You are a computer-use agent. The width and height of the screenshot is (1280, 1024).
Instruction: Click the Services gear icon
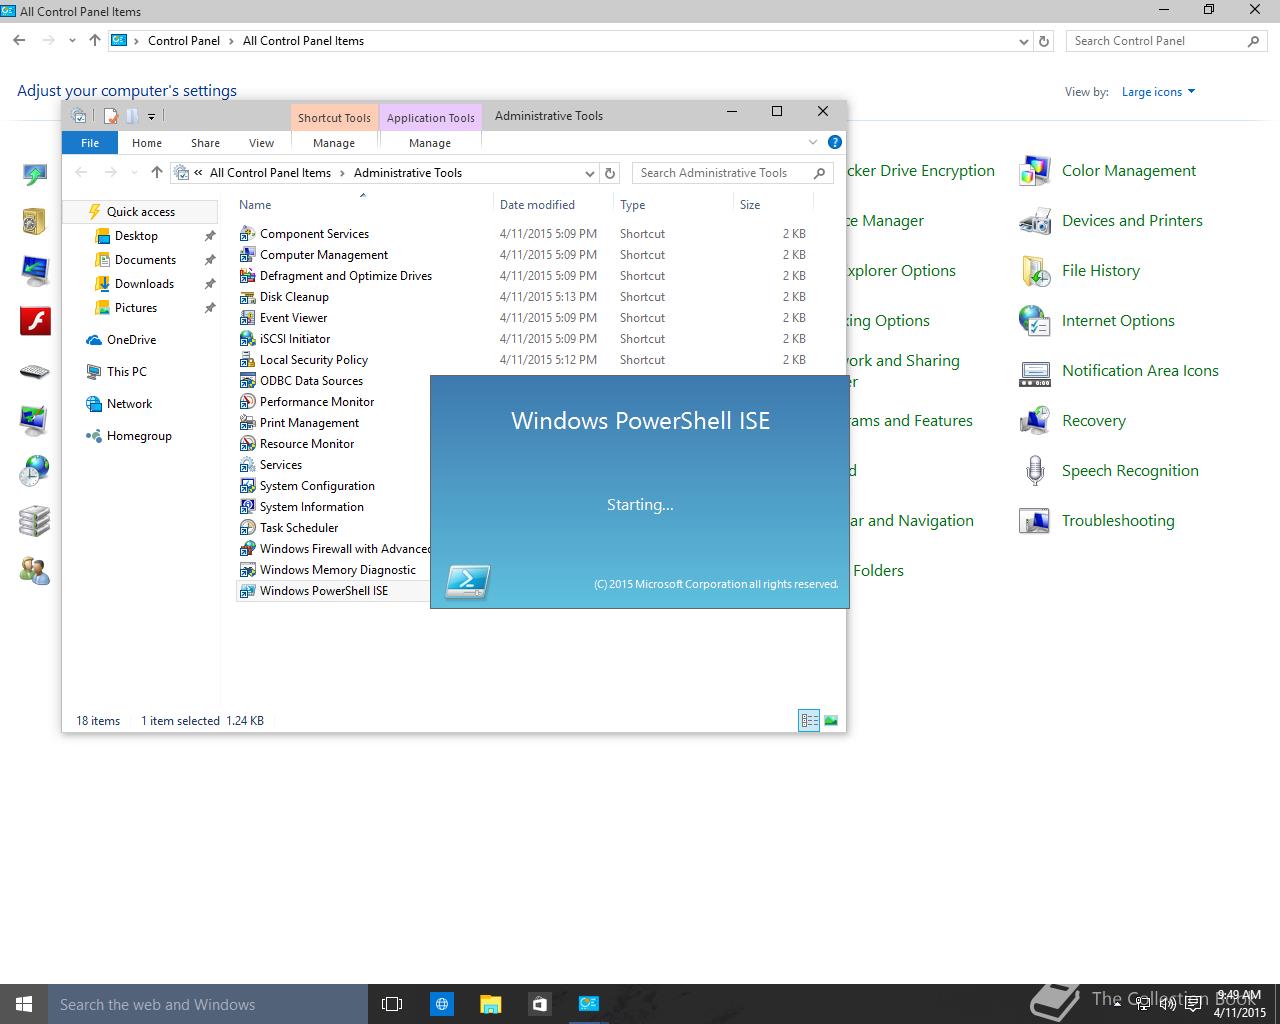click(x=247, y=465)
